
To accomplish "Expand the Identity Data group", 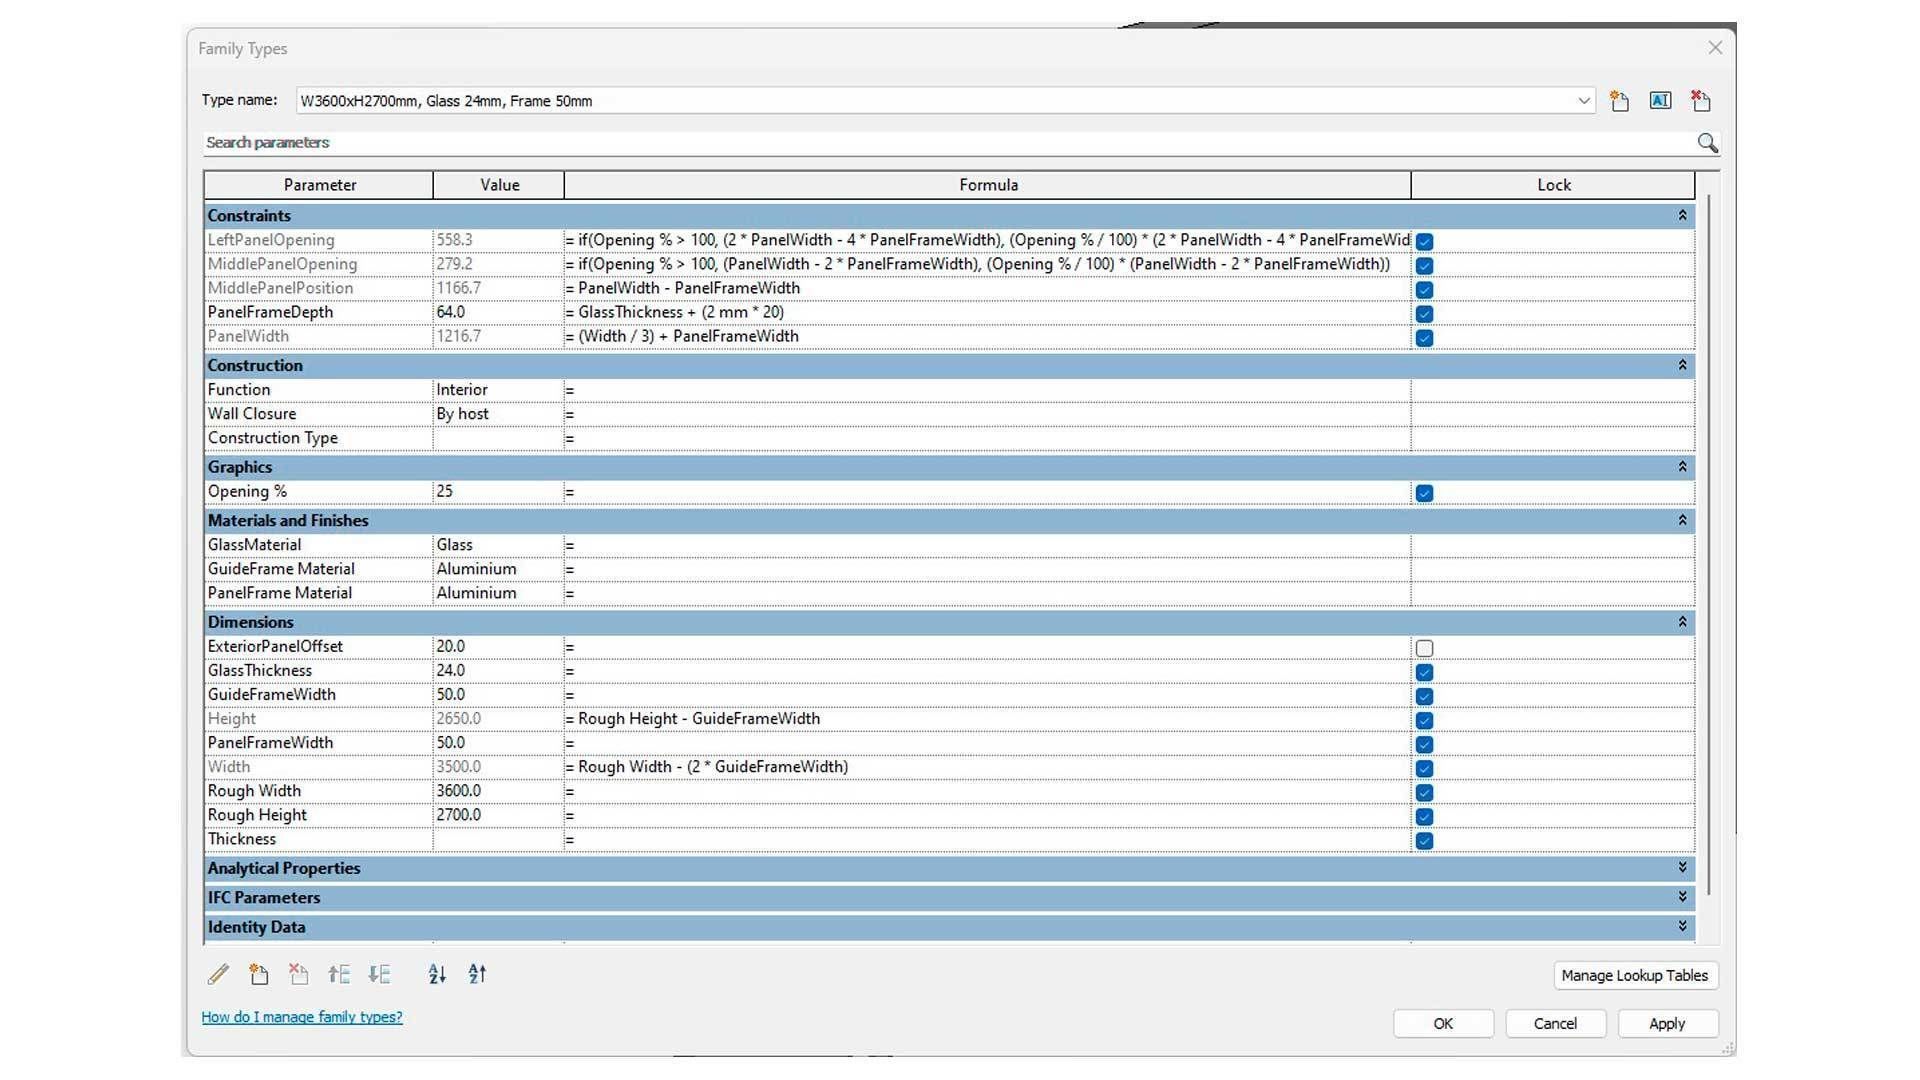I will [x=1682, y=927].
